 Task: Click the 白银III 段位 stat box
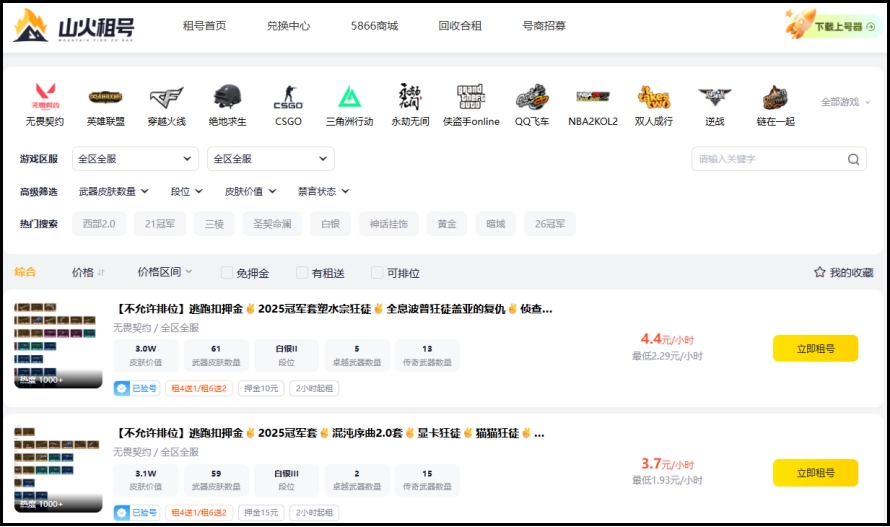tap(286, 479)
